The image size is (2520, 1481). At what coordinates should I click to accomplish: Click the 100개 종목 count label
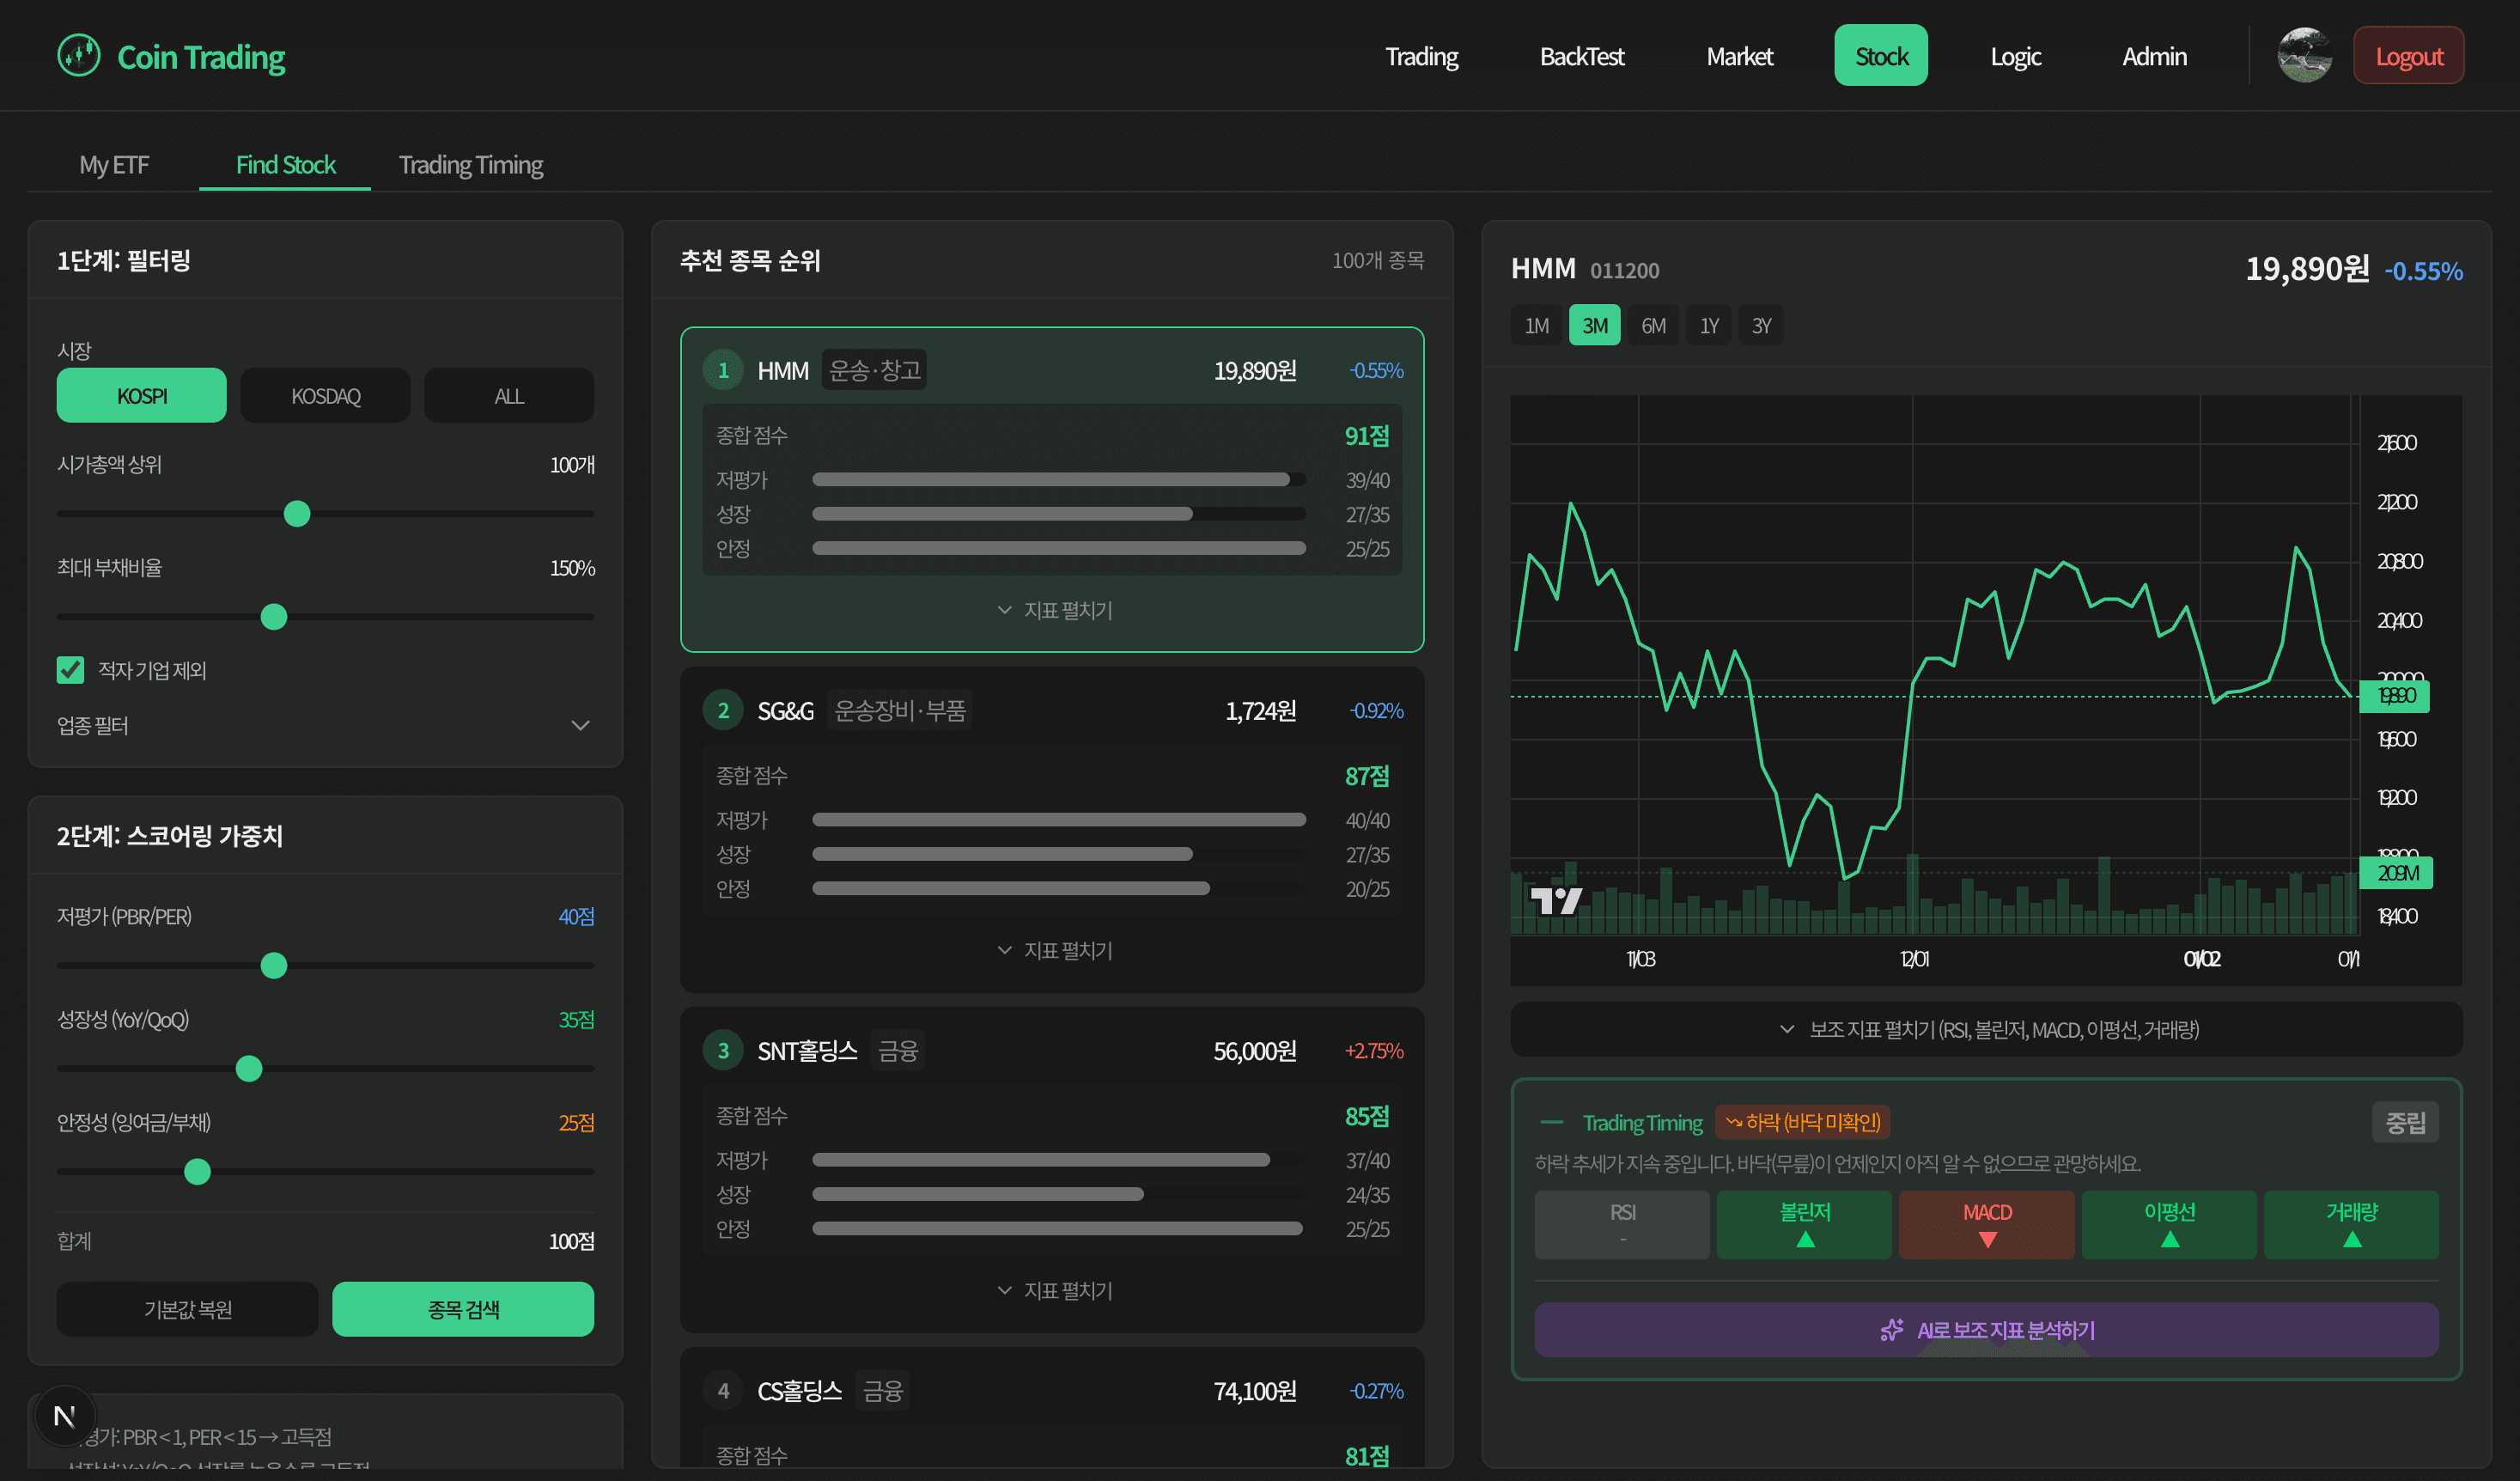click(1378, 260)
